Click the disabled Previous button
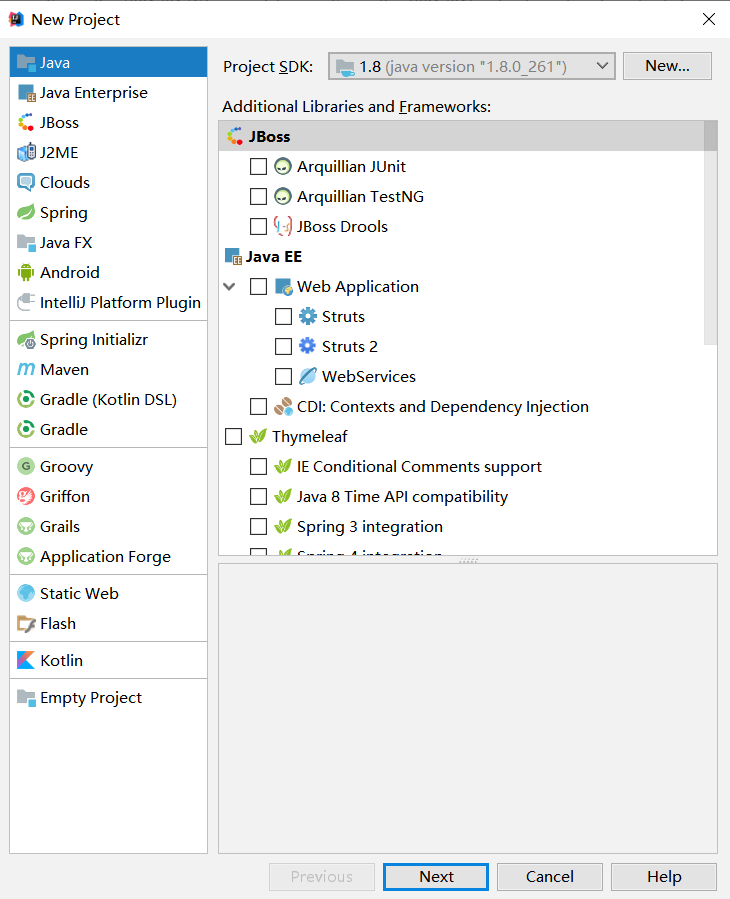Viewport: 730px width, 899px height. (x=322, y=877)
